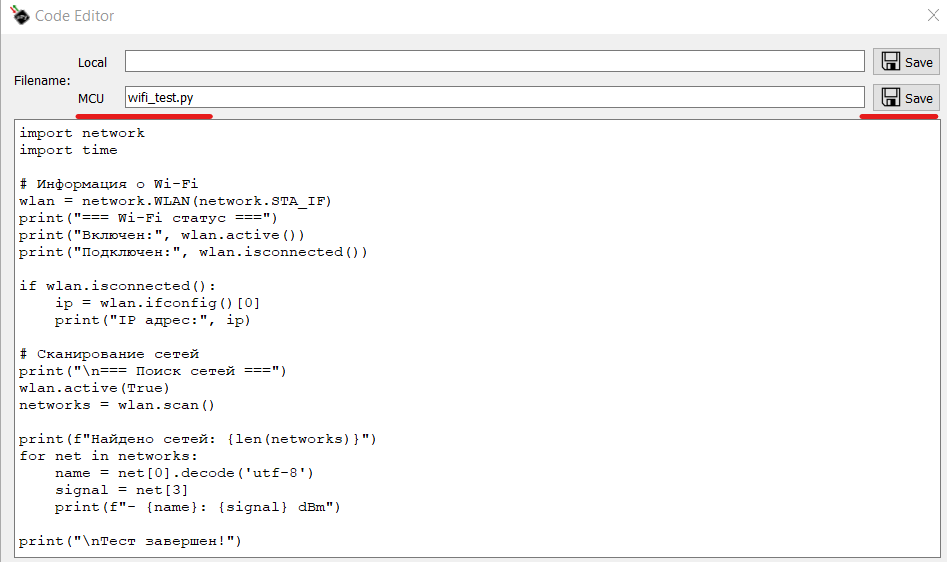Click the line printing "Найдено сетей:"
Viewport: 947px width, 562px height.
tap(197, 439)
